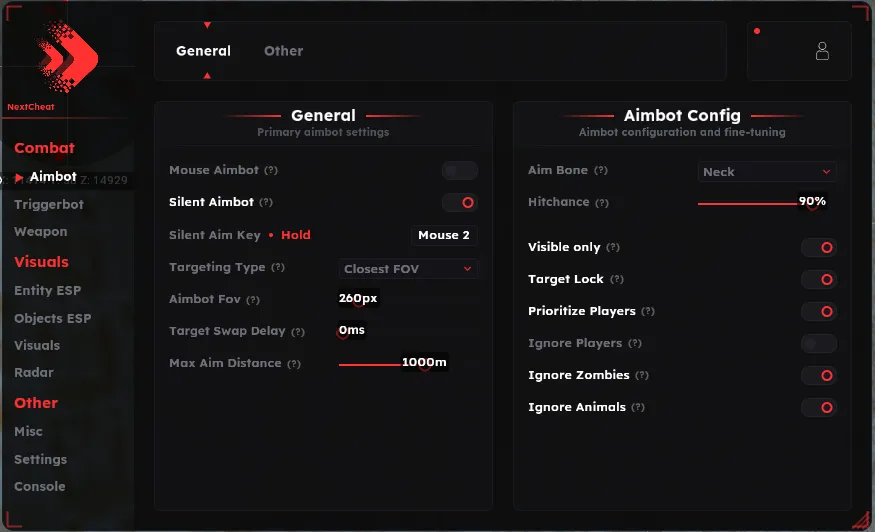Screen dimensions: 875x532
Task: Expand the Aim Bone Neck dropdown
Action: [x=767, y=172]
